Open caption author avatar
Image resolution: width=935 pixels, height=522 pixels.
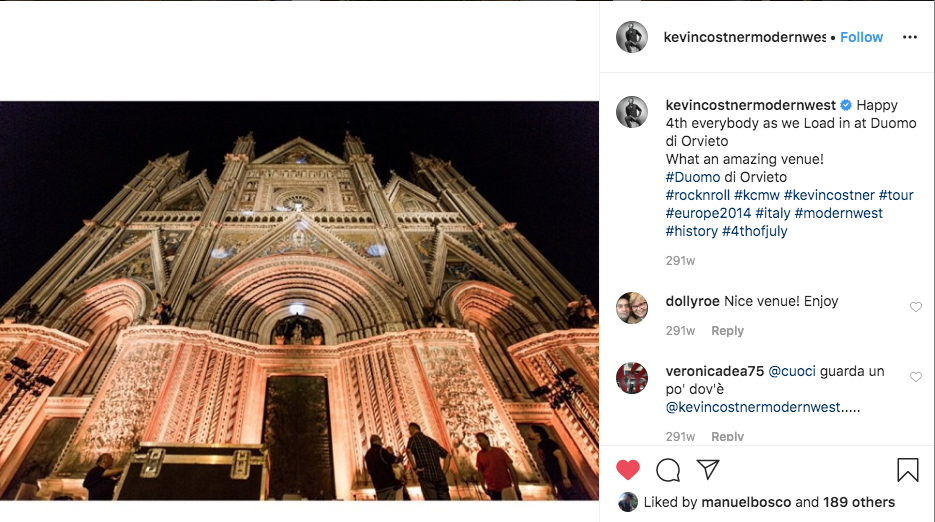(x=632, y=112)
